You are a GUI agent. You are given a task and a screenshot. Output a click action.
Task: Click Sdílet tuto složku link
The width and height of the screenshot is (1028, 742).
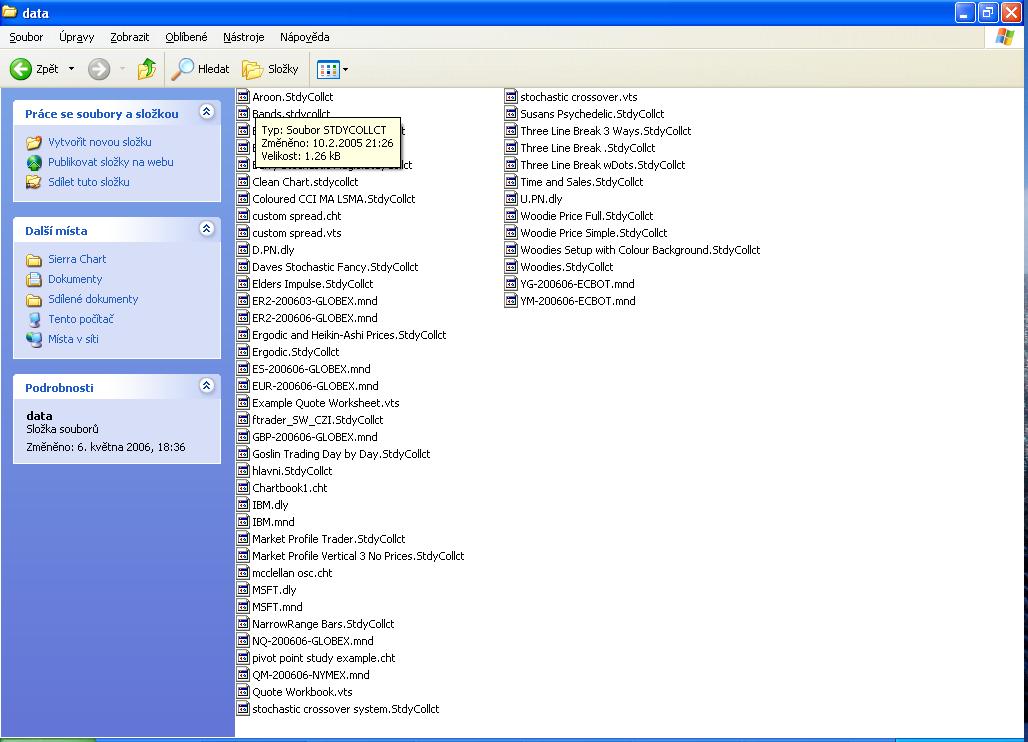coord(89,182)
